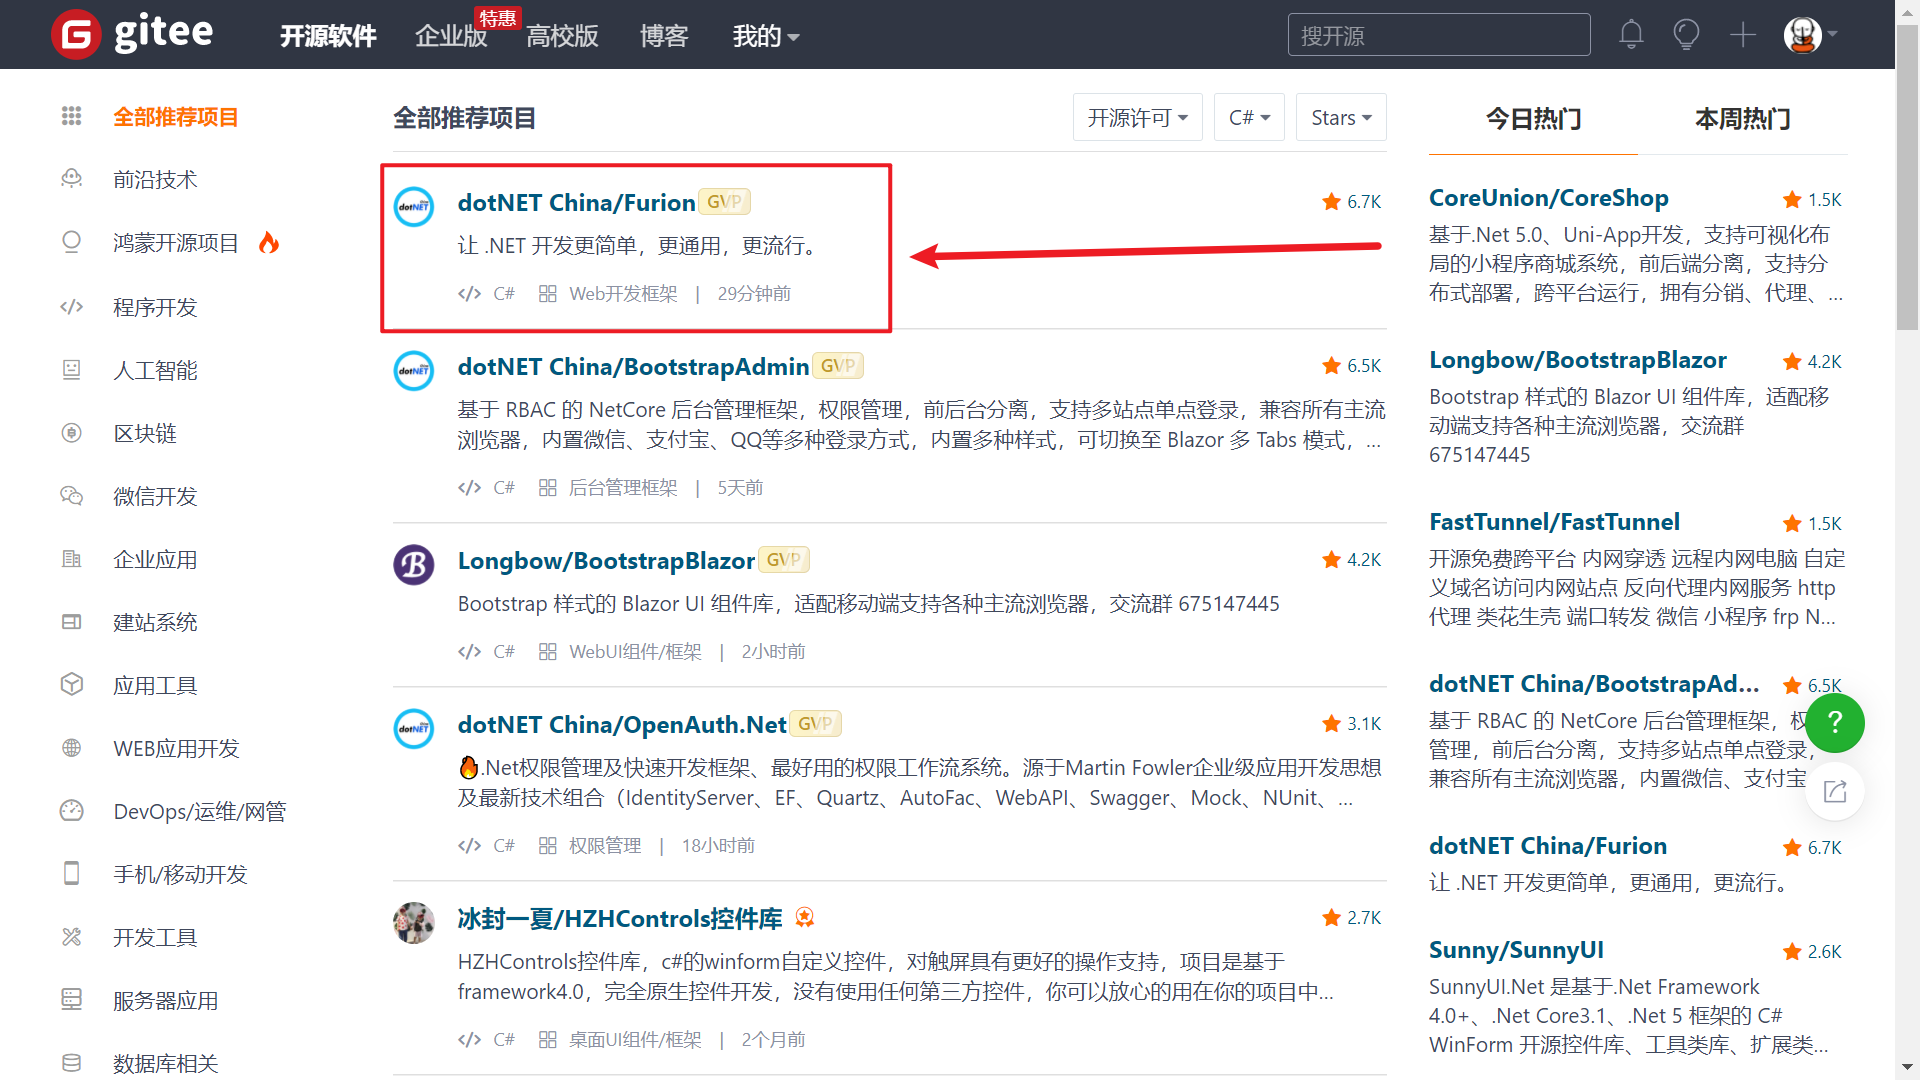Image resolution: width=1920 pixels, height=1080 pixels.
Task: Click the 鸿蒙开源项目 sidebar icon
Action: [71, 242]
